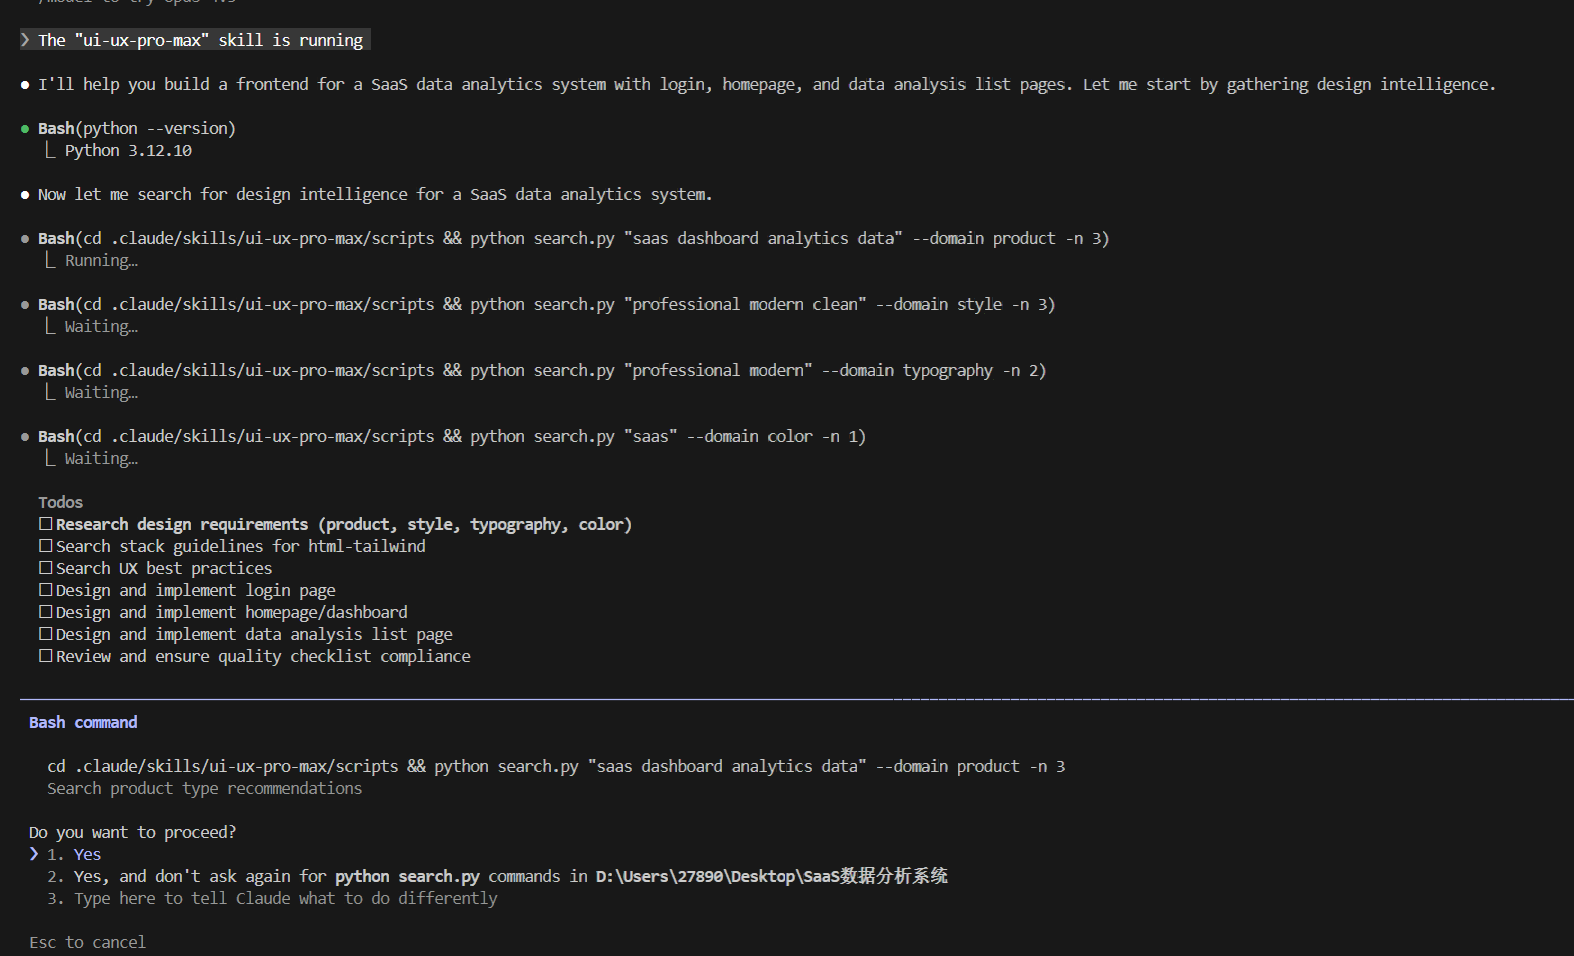This screenshot has height=956, width=1574.
Task: Click 'Waiting…' under the typography domain command
Action: [101, 392]
